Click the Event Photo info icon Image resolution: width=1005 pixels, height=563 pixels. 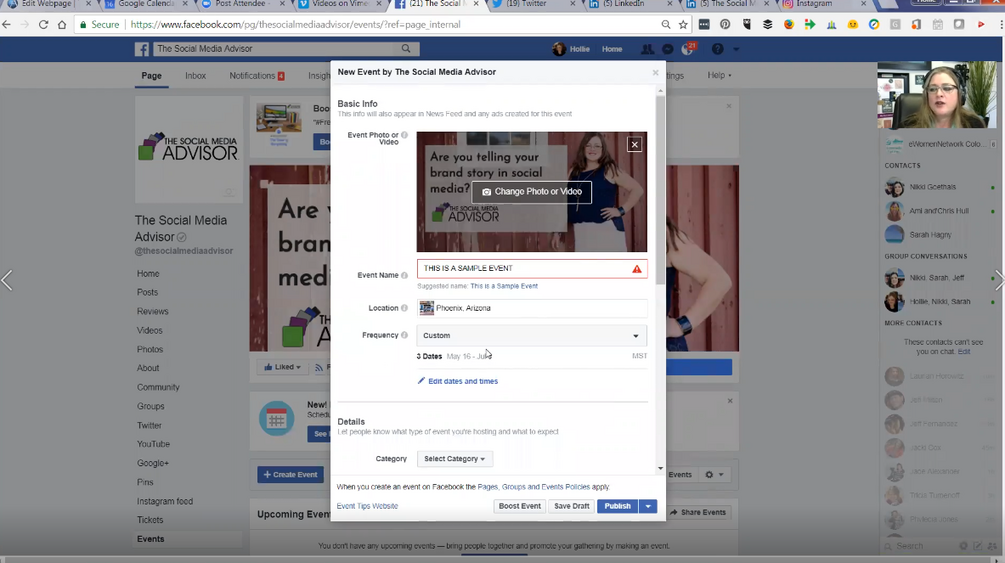404,135
